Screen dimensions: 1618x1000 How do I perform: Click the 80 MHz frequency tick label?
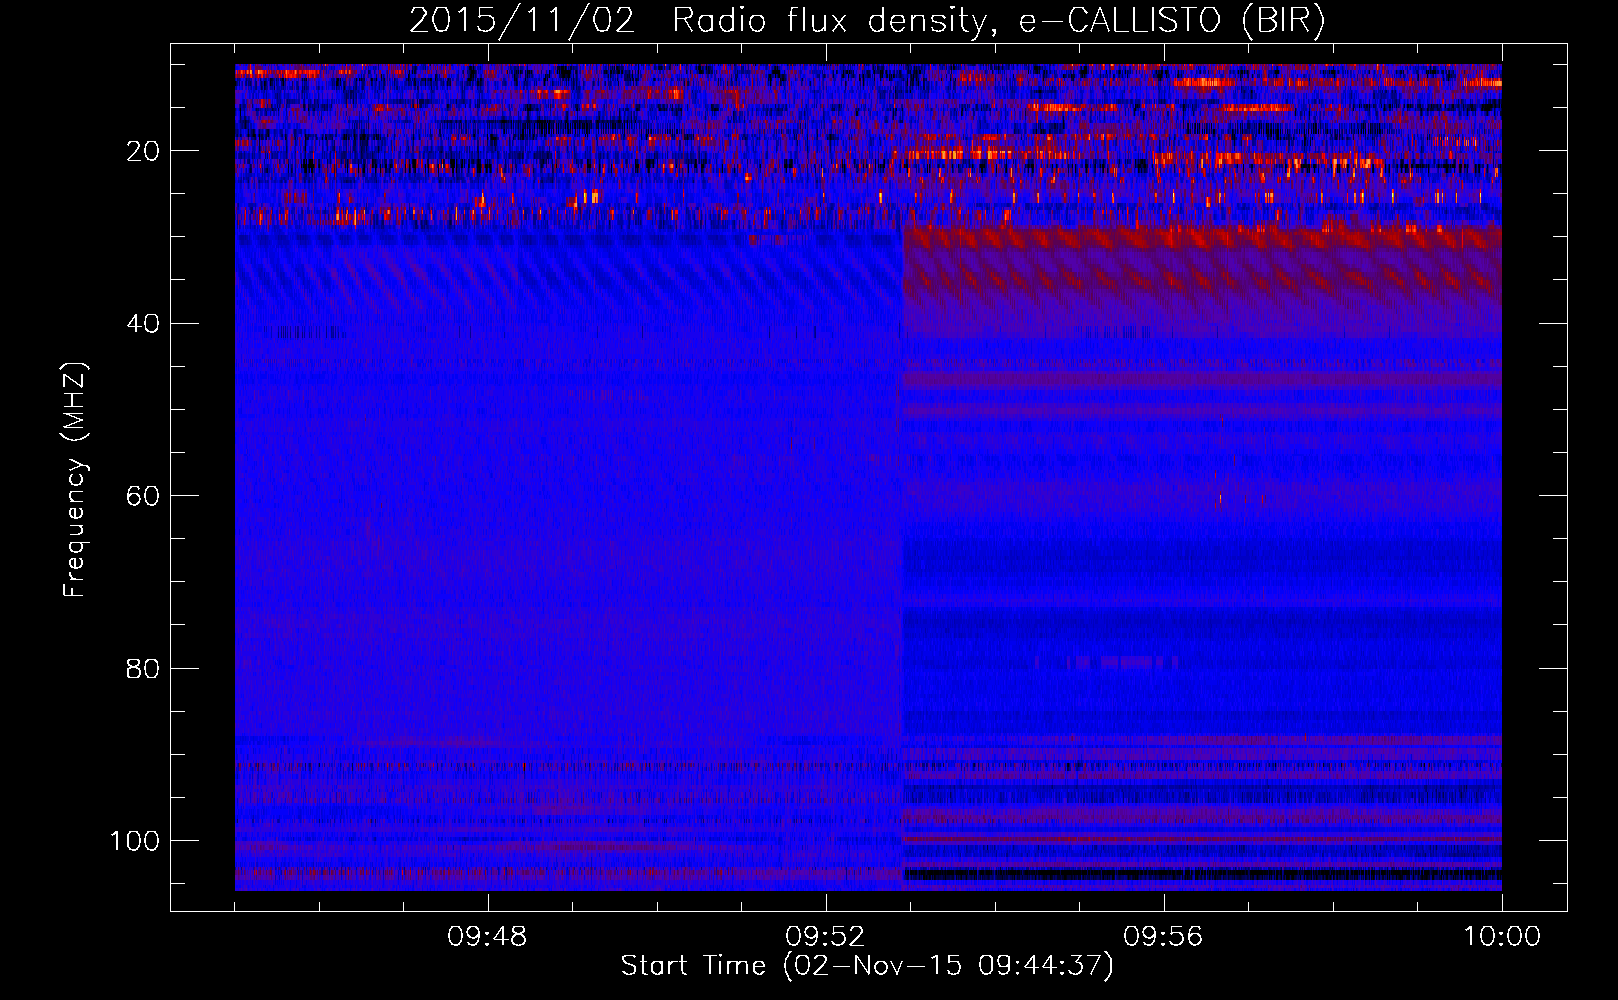point(144,668)
